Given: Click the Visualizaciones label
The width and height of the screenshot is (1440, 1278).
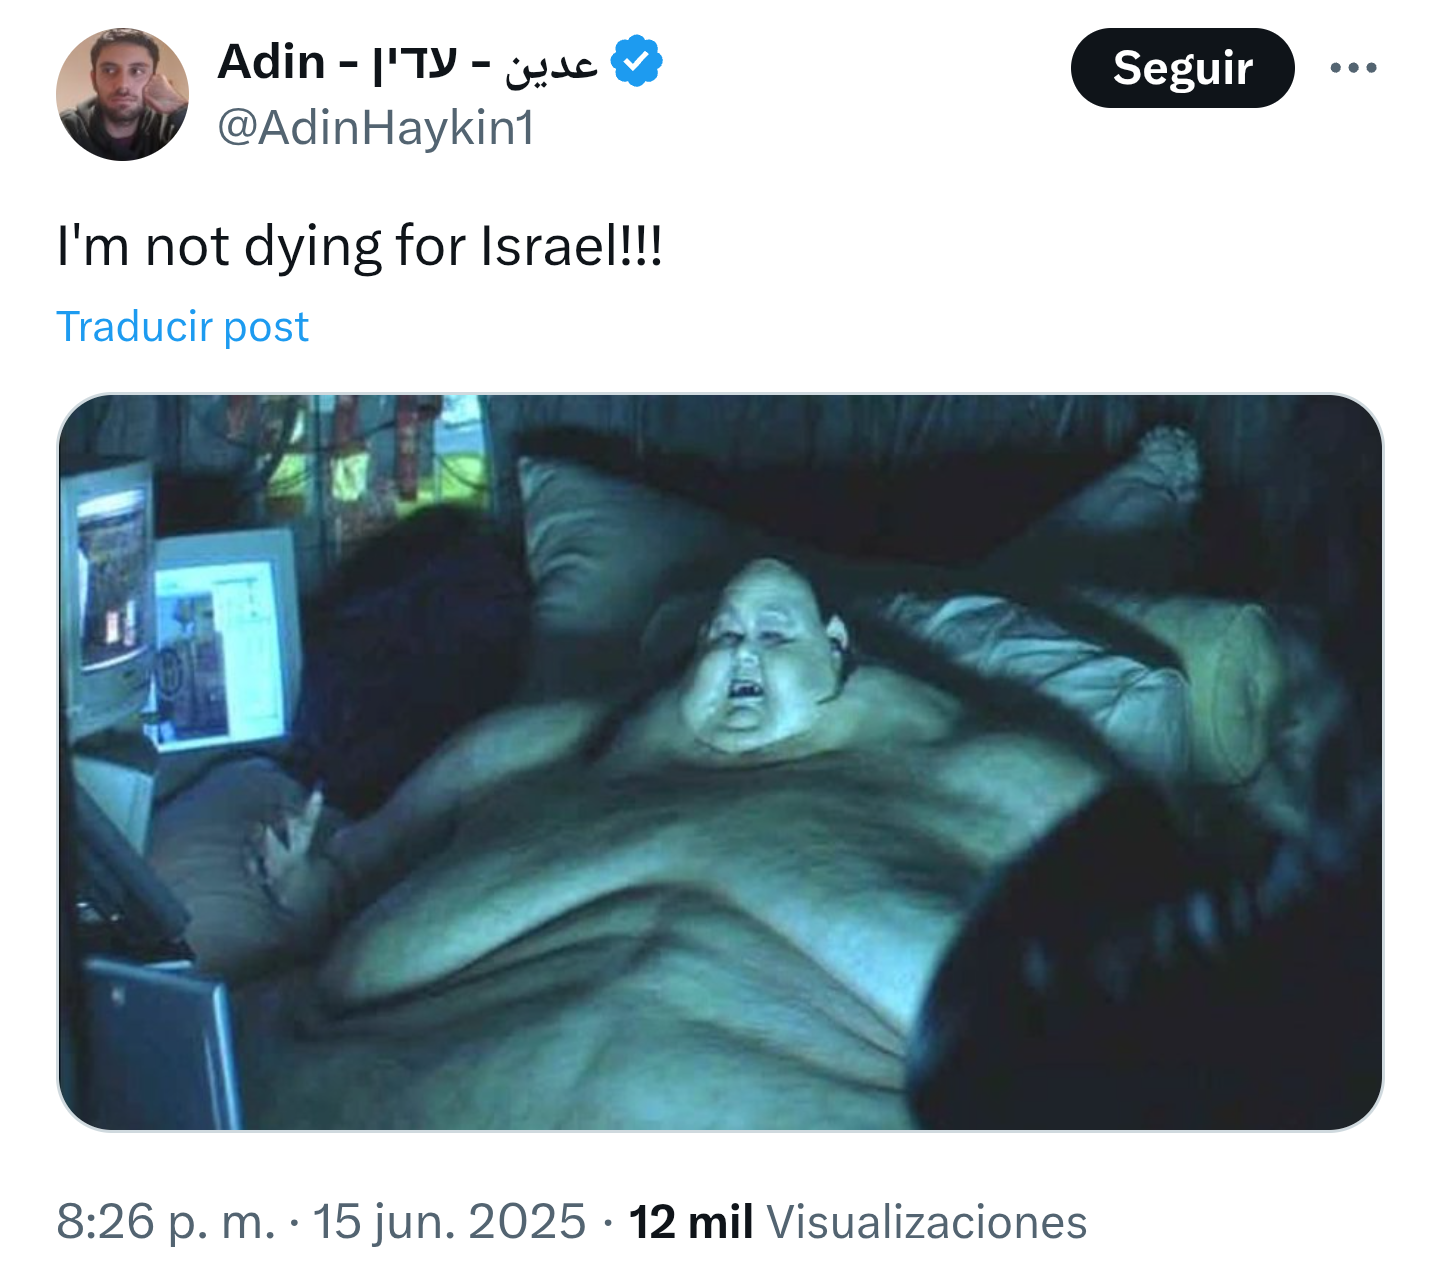Looking at the screenshot, I should point(926,1221).
